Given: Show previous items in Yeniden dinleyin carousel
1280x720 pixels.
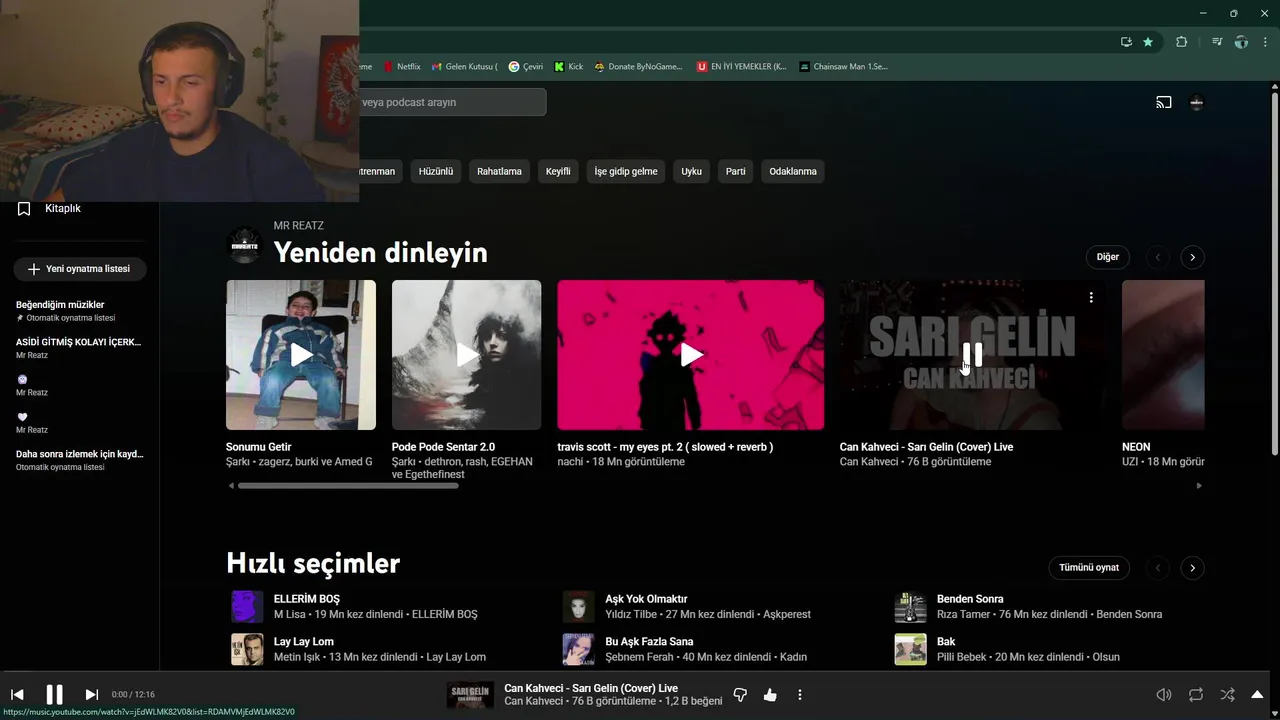Looking at the screenshot, I should point(1158,257).
